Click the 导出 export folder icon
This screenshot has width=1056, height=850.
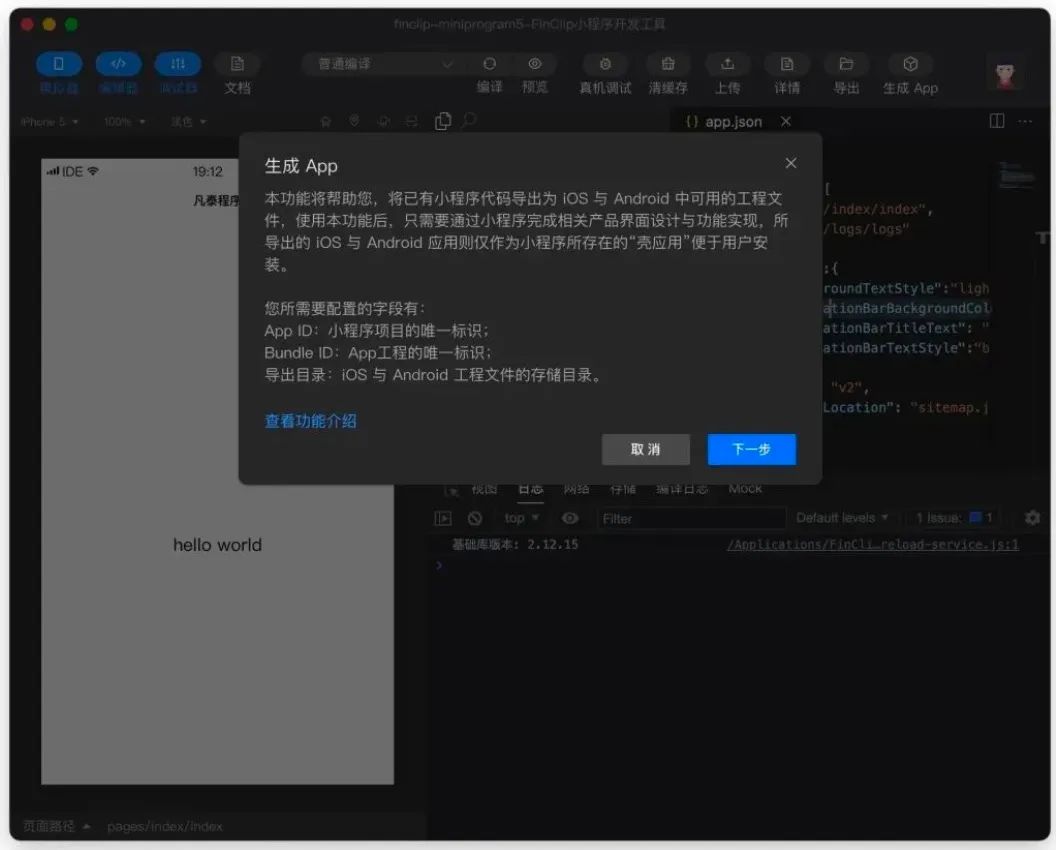click(x=846, y=64)
